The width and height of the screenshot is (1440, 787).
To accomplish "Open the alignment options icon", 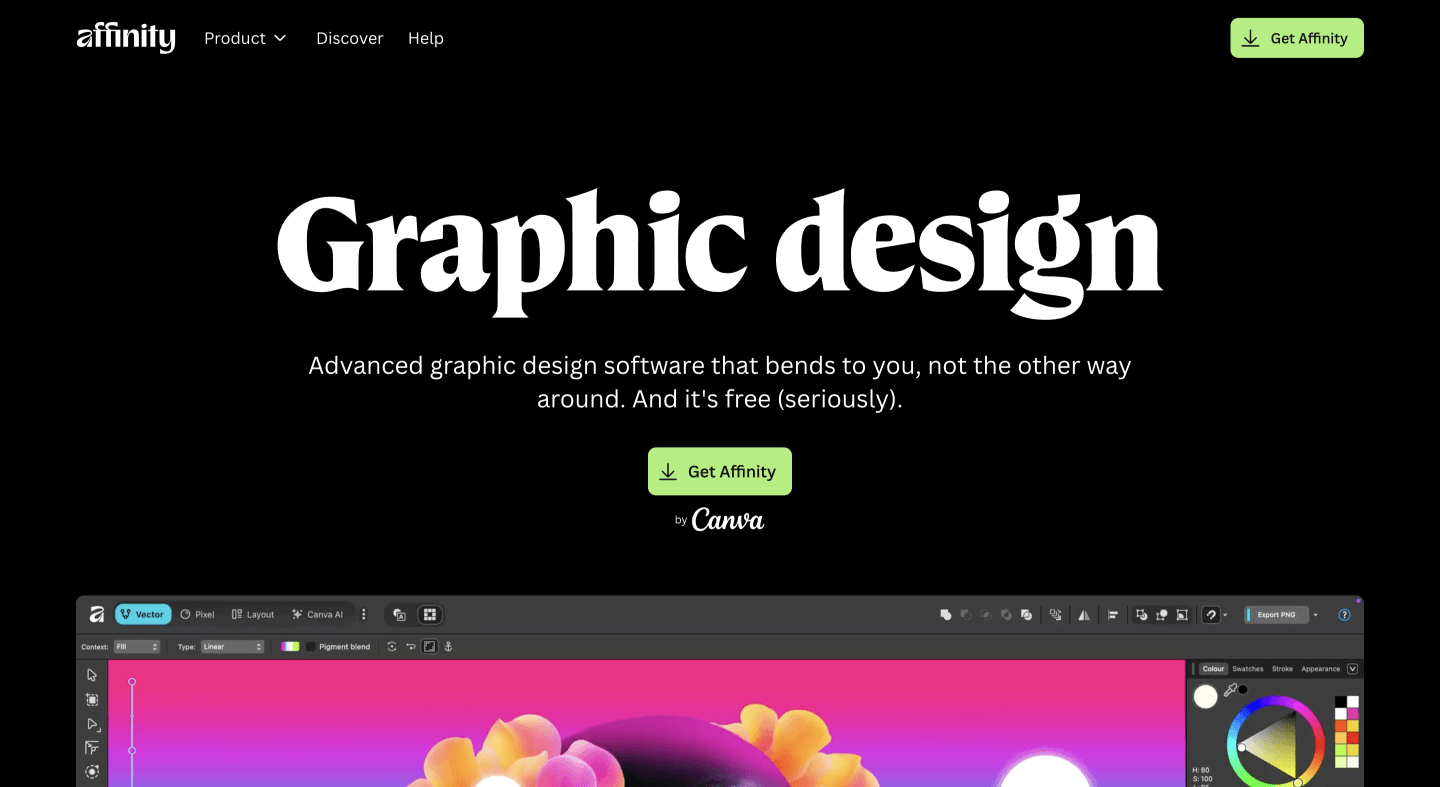I will point(1113,614).
